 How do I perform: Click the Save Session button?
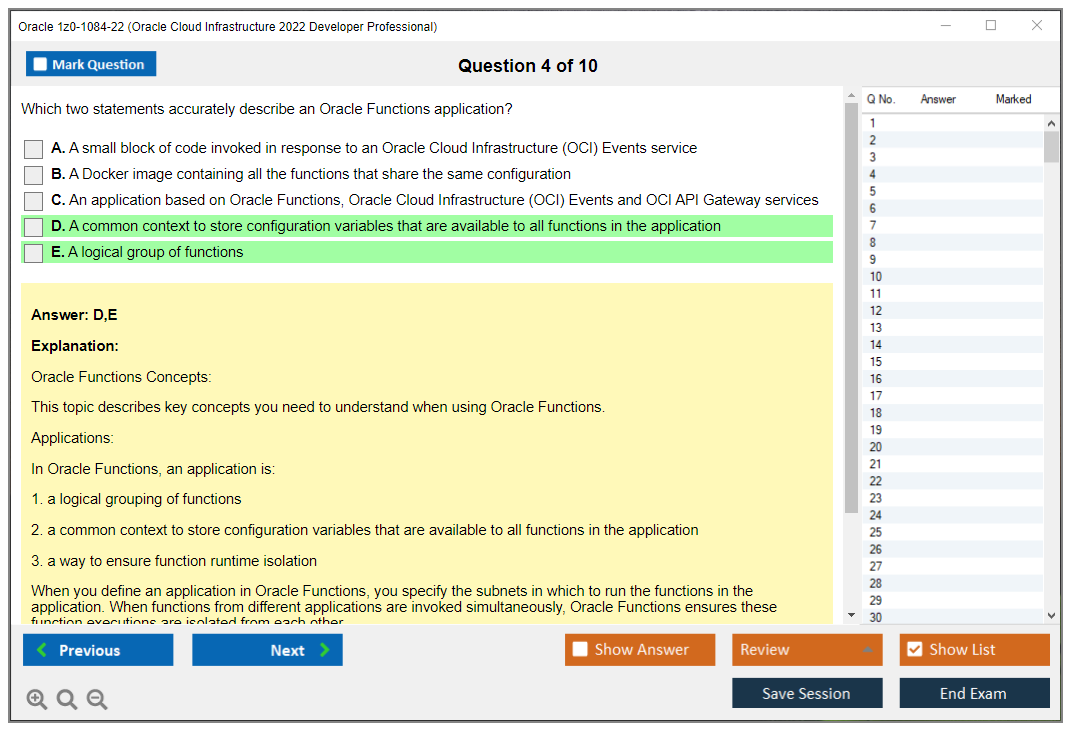(807, 693)
